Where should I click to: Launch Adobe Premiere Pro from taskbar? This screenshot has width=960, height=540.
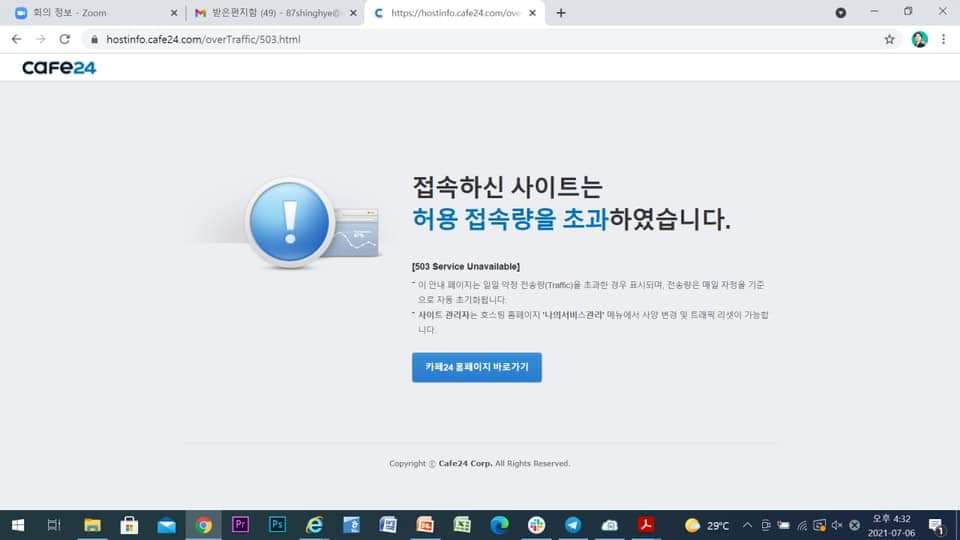[x=240, y=524]
